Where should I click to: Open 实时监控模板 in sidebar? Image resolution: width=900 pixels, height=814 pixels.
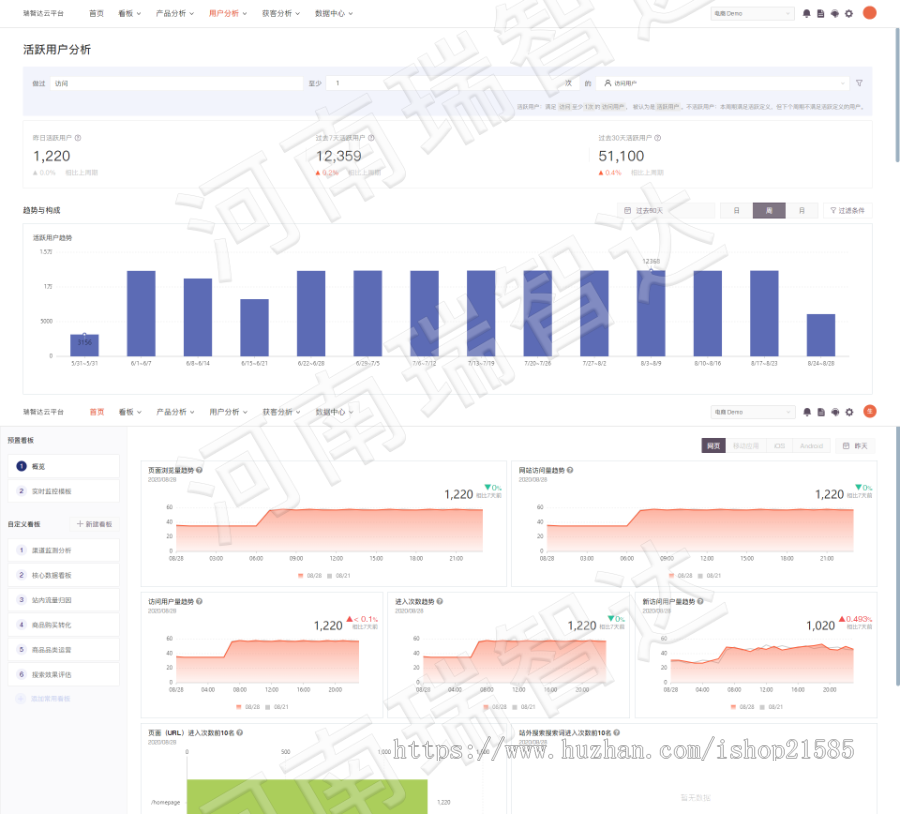click(x=64, y=491)
